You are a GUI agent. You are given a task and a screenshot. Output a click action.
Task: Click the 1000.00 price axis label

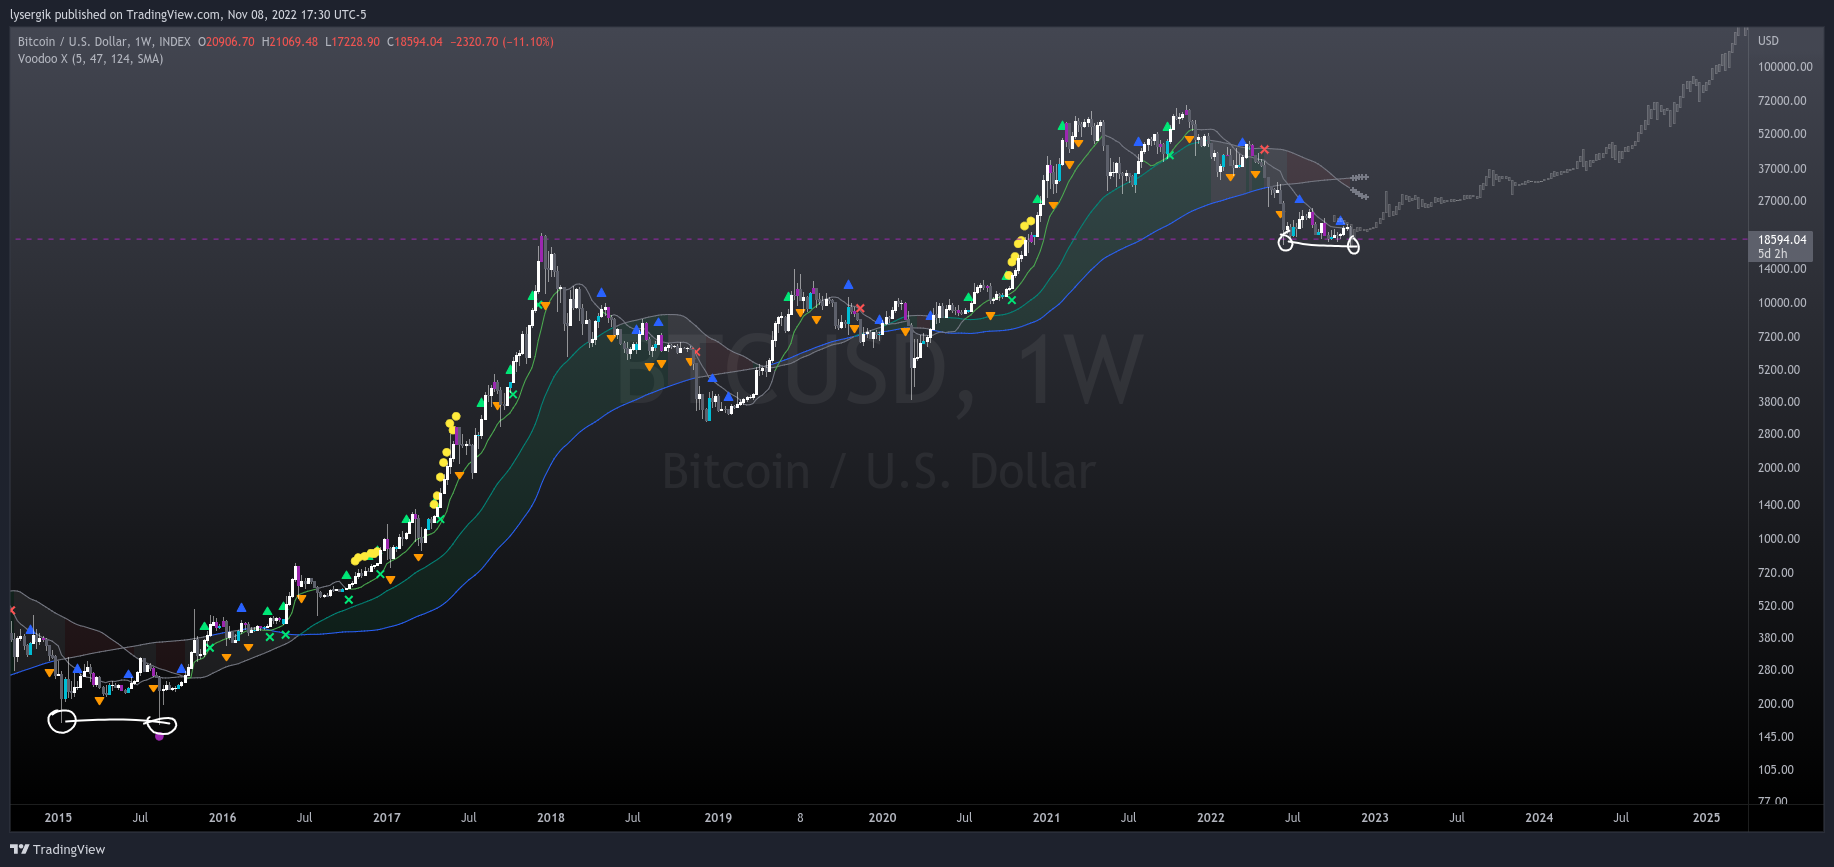[x=1779, y=539]
